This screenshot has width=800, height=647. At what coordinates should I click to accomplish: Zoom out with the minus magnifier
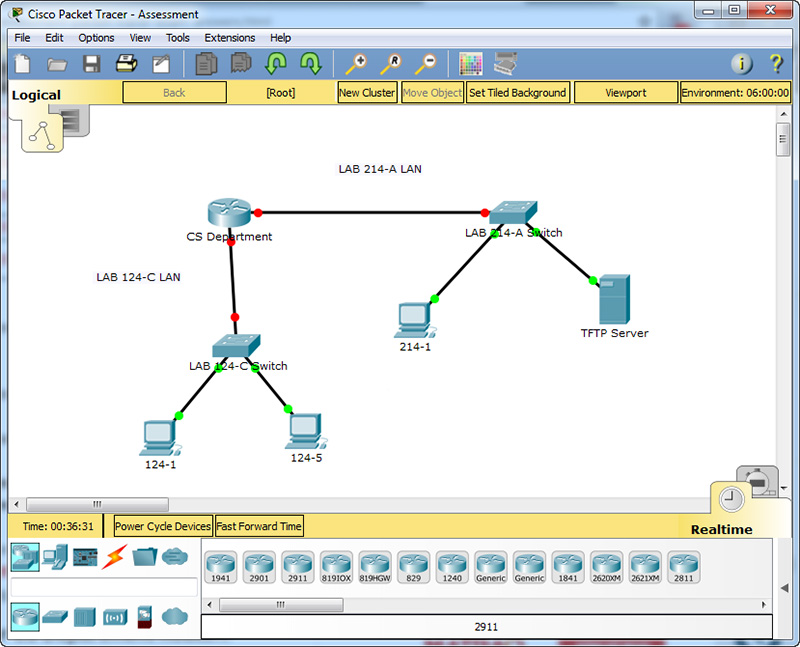(x=426, y=64)
